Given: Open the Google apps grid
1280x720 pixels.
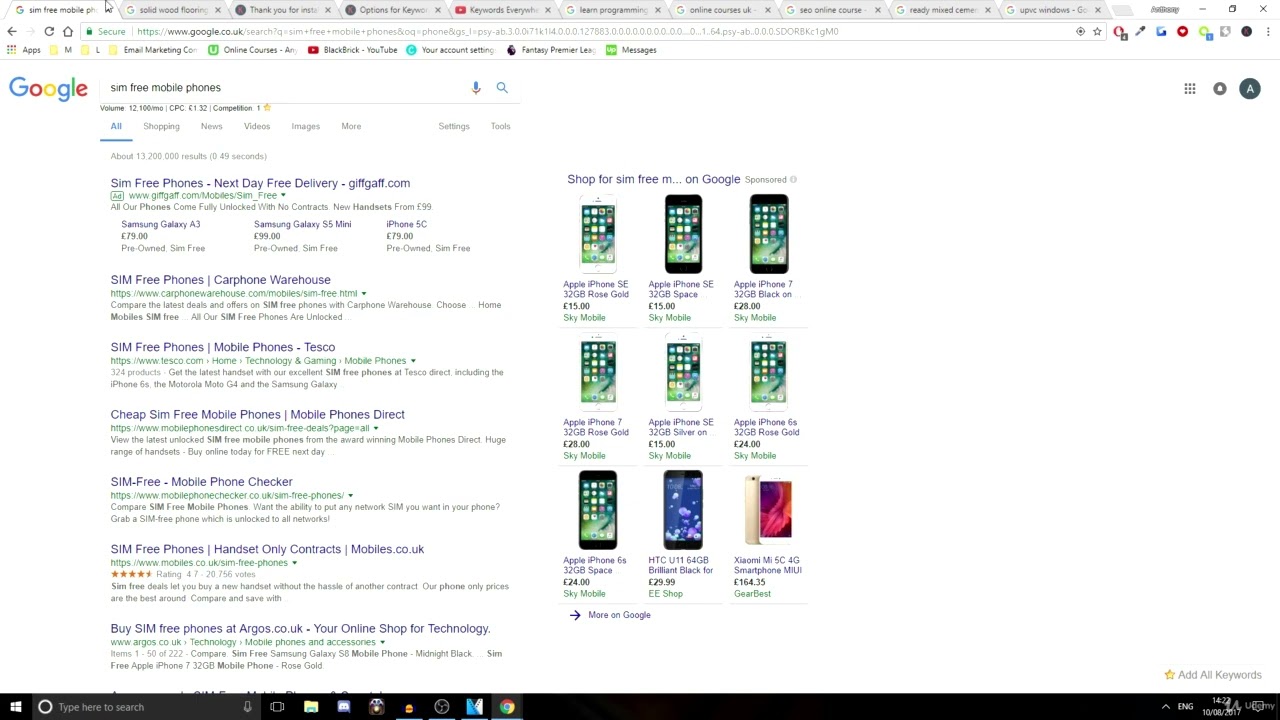Looking at the screenshot, I should point(1190,89).
